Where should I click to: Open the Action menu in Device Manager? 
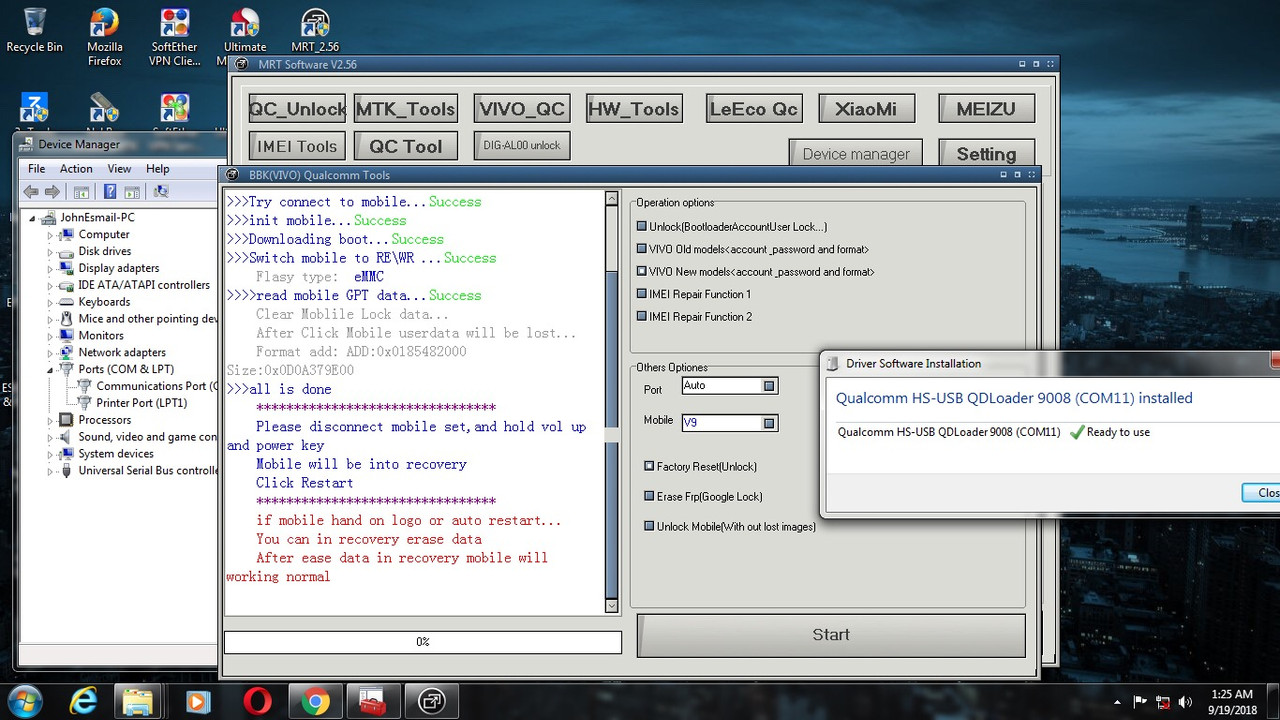(76, 169)
